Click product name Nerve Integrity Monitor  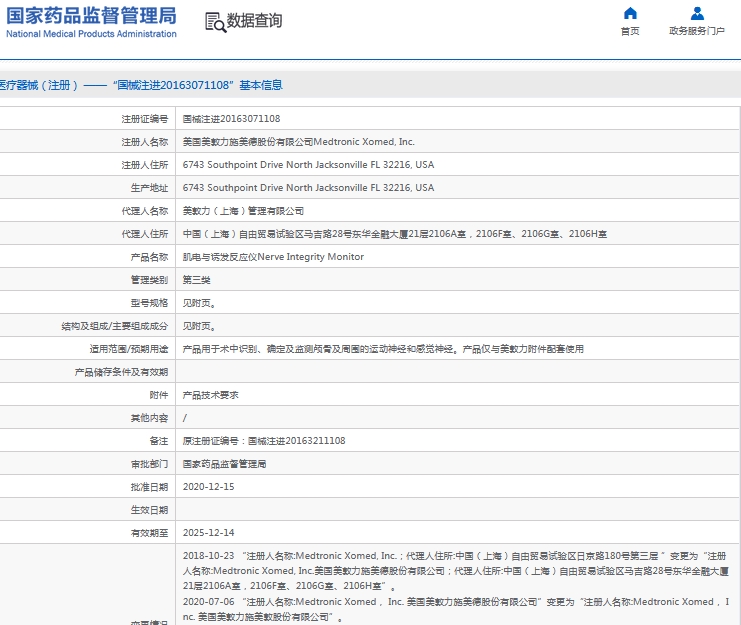tap(273, 257)
